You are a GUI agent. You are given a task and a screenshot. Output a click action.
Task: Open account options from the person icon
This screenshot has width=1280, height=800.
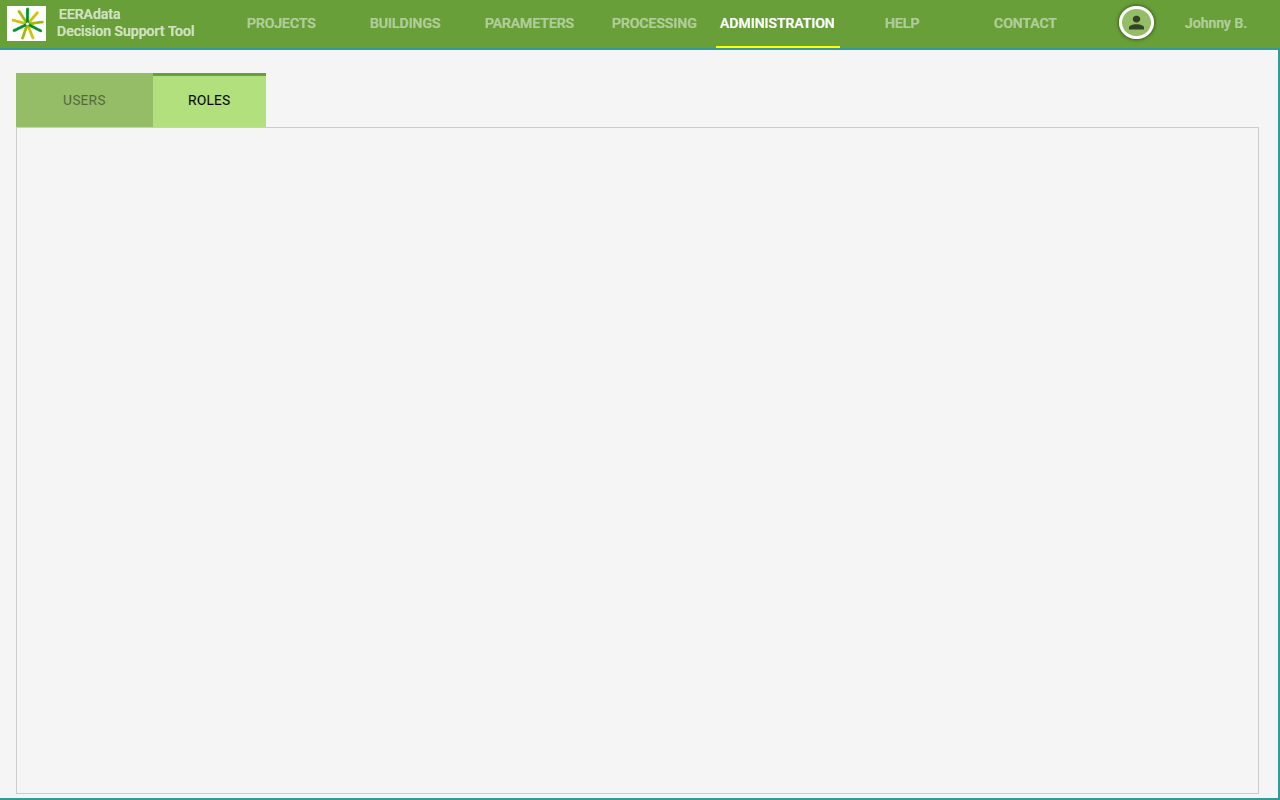1136,23
